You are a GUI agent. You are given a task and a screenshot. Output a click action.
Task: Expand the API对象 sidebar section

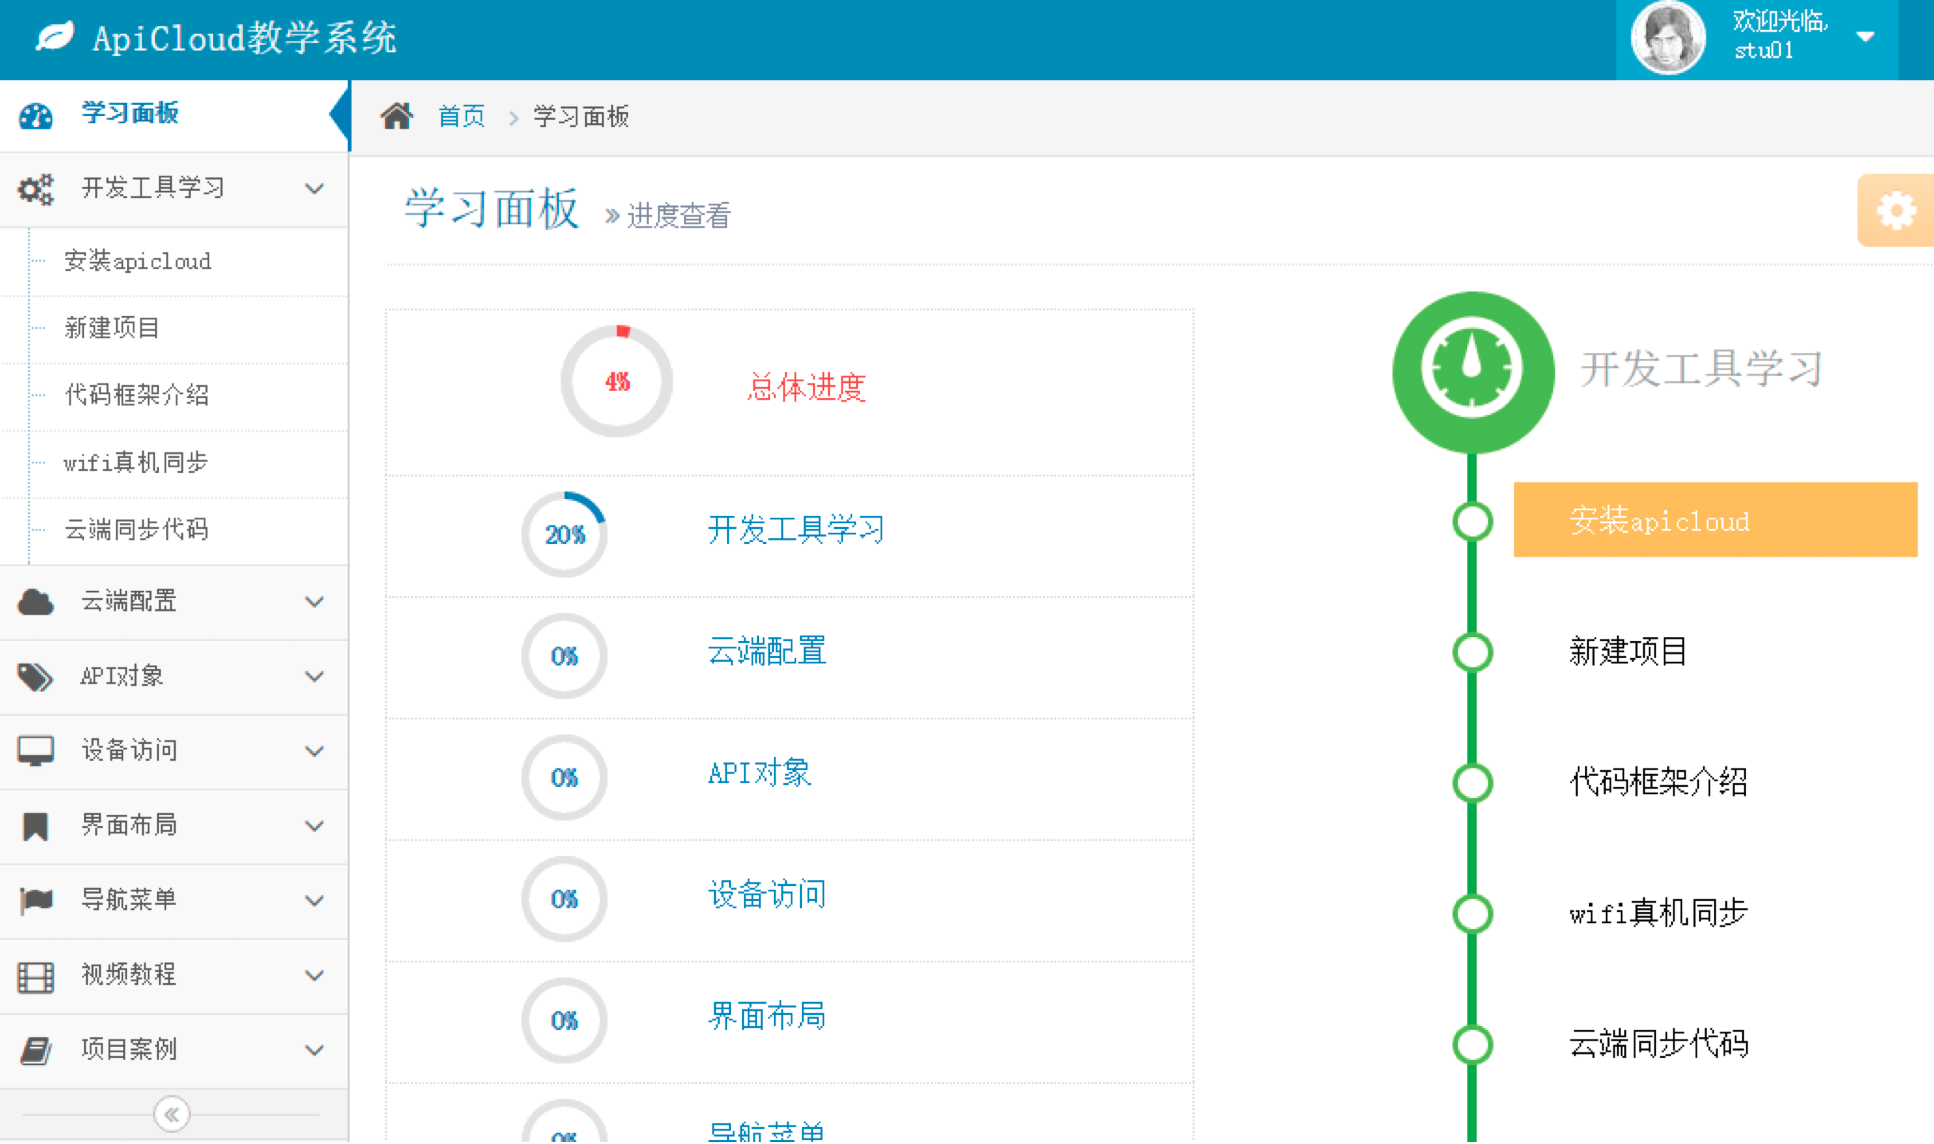314,677
